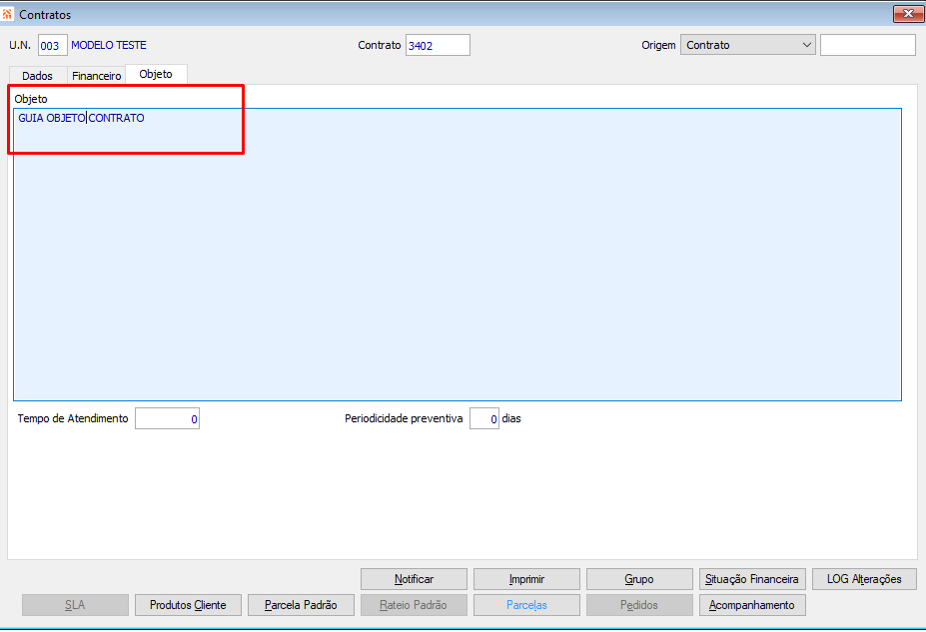This screenshot has height=632, width=926.
Task: Open Produtos Cliente
Action: click(188, 605)
